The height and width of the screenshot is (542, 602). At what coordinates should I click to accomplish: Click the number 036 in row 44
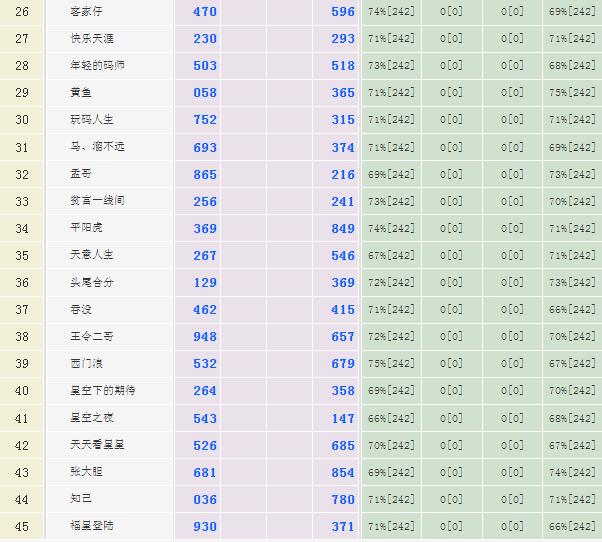point(204,499)
